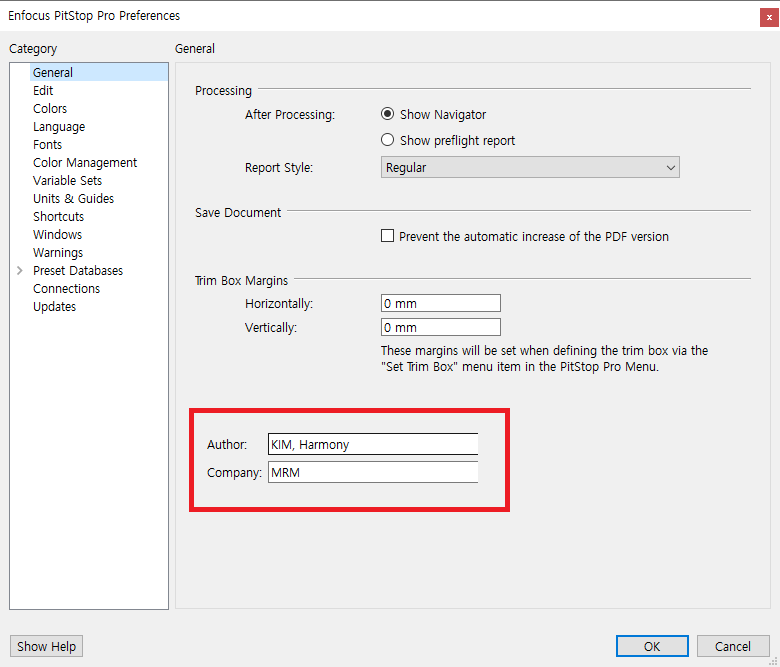
Task: Open the Shortcuts category
Action: 58,217
